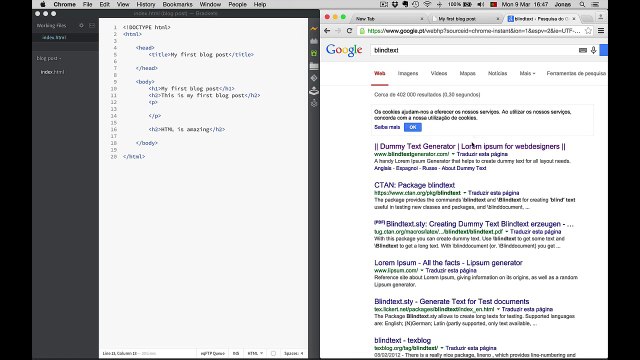Click the diamond-shaped icon in Brackets right toolbar

pyautogui.click(x=313, y=78)
